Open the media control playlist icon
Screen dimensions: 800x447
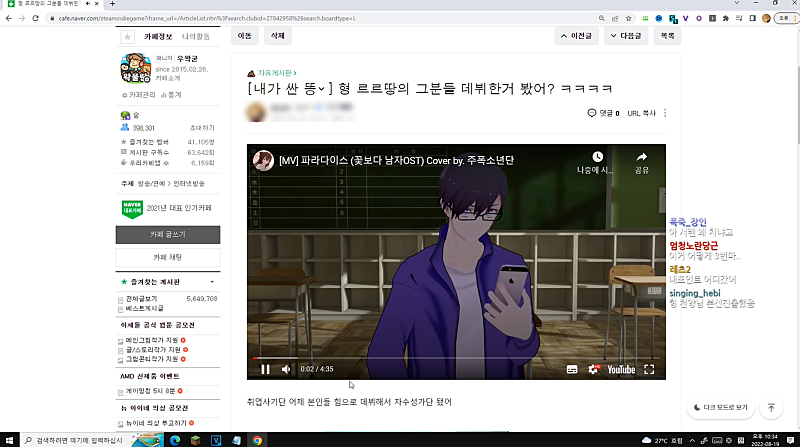(739, 18)
